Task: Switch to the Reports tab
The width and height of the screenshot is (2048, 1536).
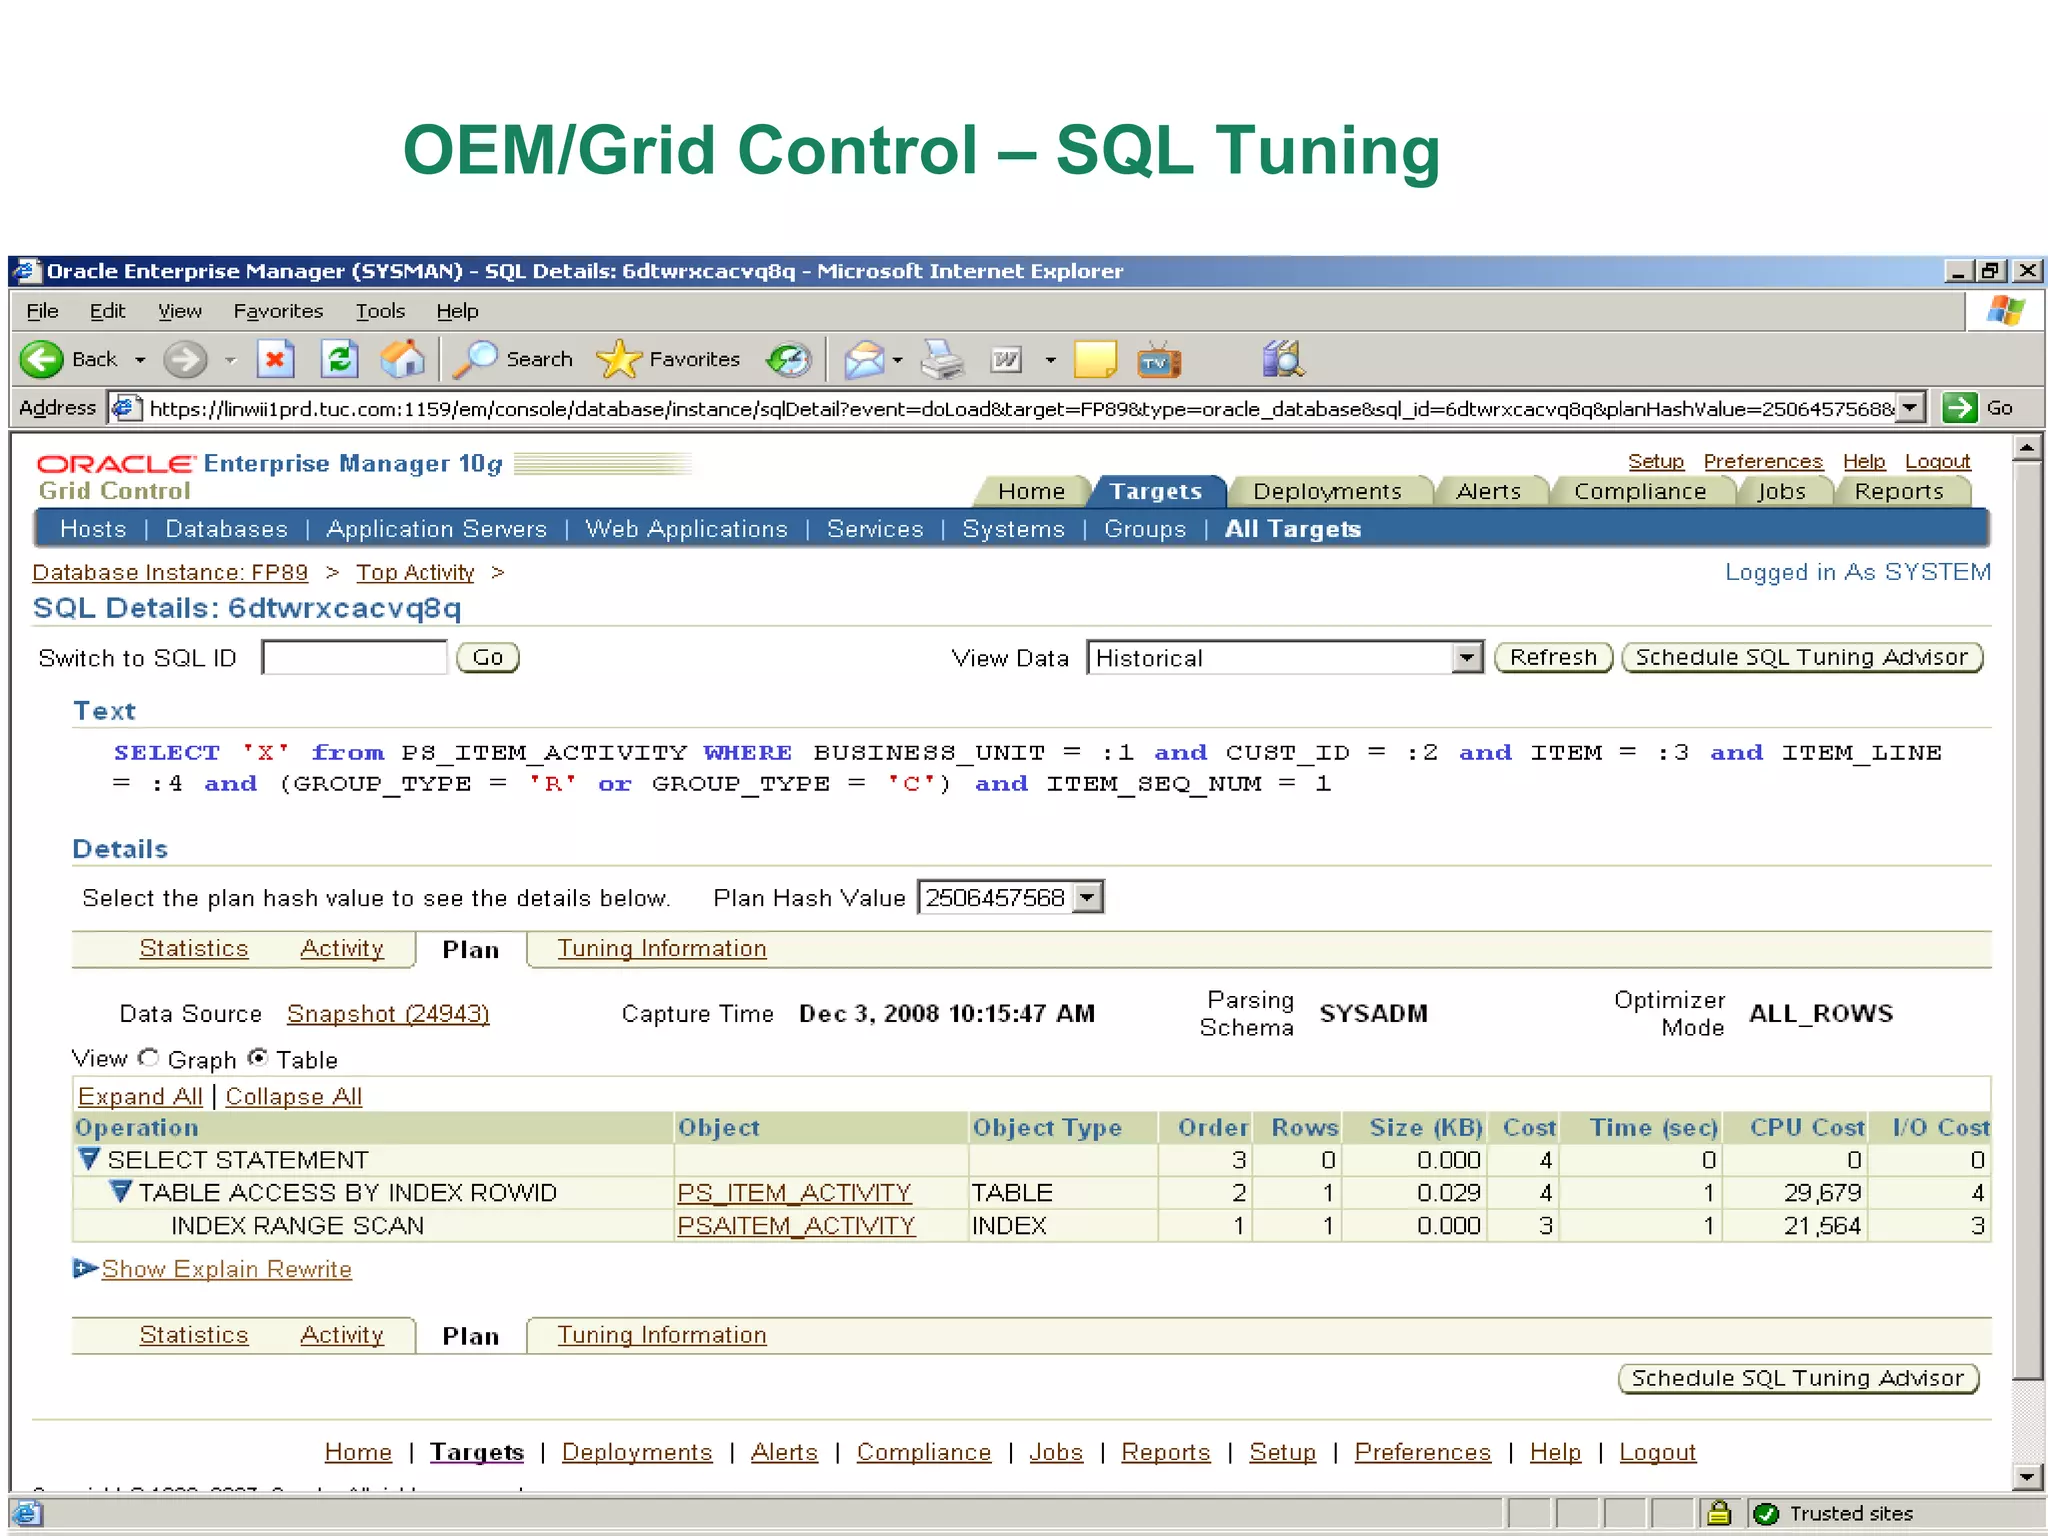Action: click(1899, 491)
